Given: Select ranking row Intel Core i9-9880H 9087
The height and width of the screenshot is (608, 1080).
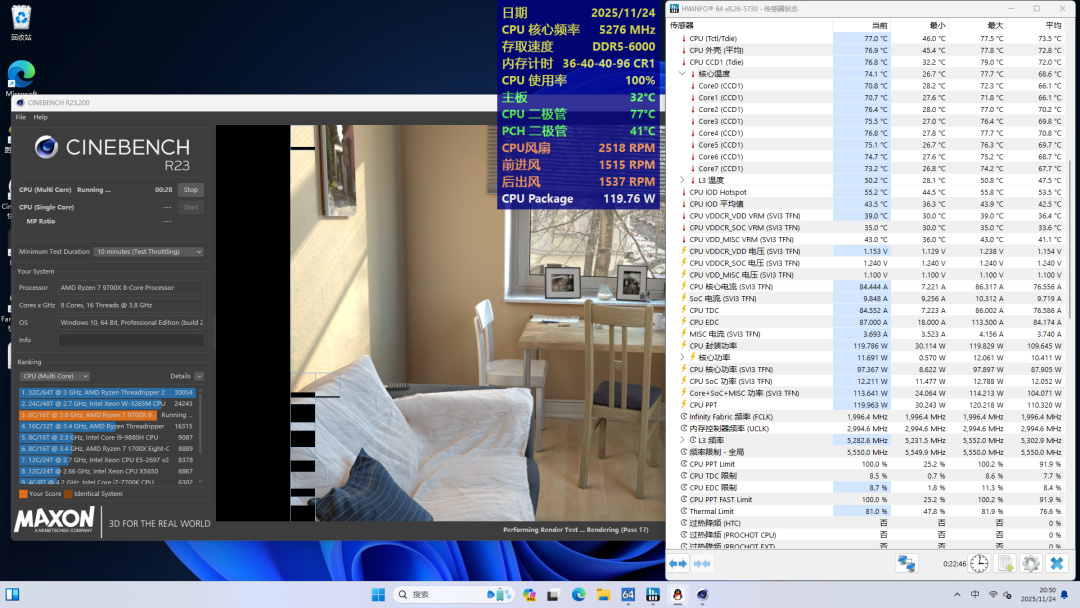Looking at the screenshot, I should [x=107, y=437].
